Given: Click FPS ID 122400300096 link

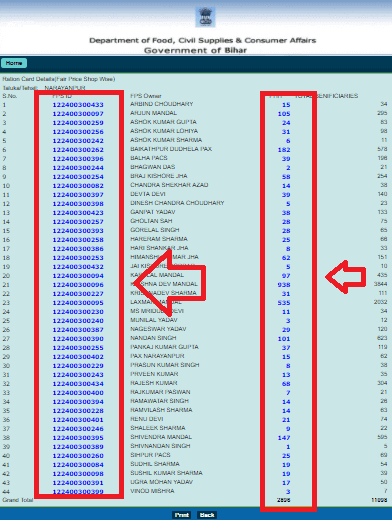Looking at the screenshot, I should (x=78, y=285).
